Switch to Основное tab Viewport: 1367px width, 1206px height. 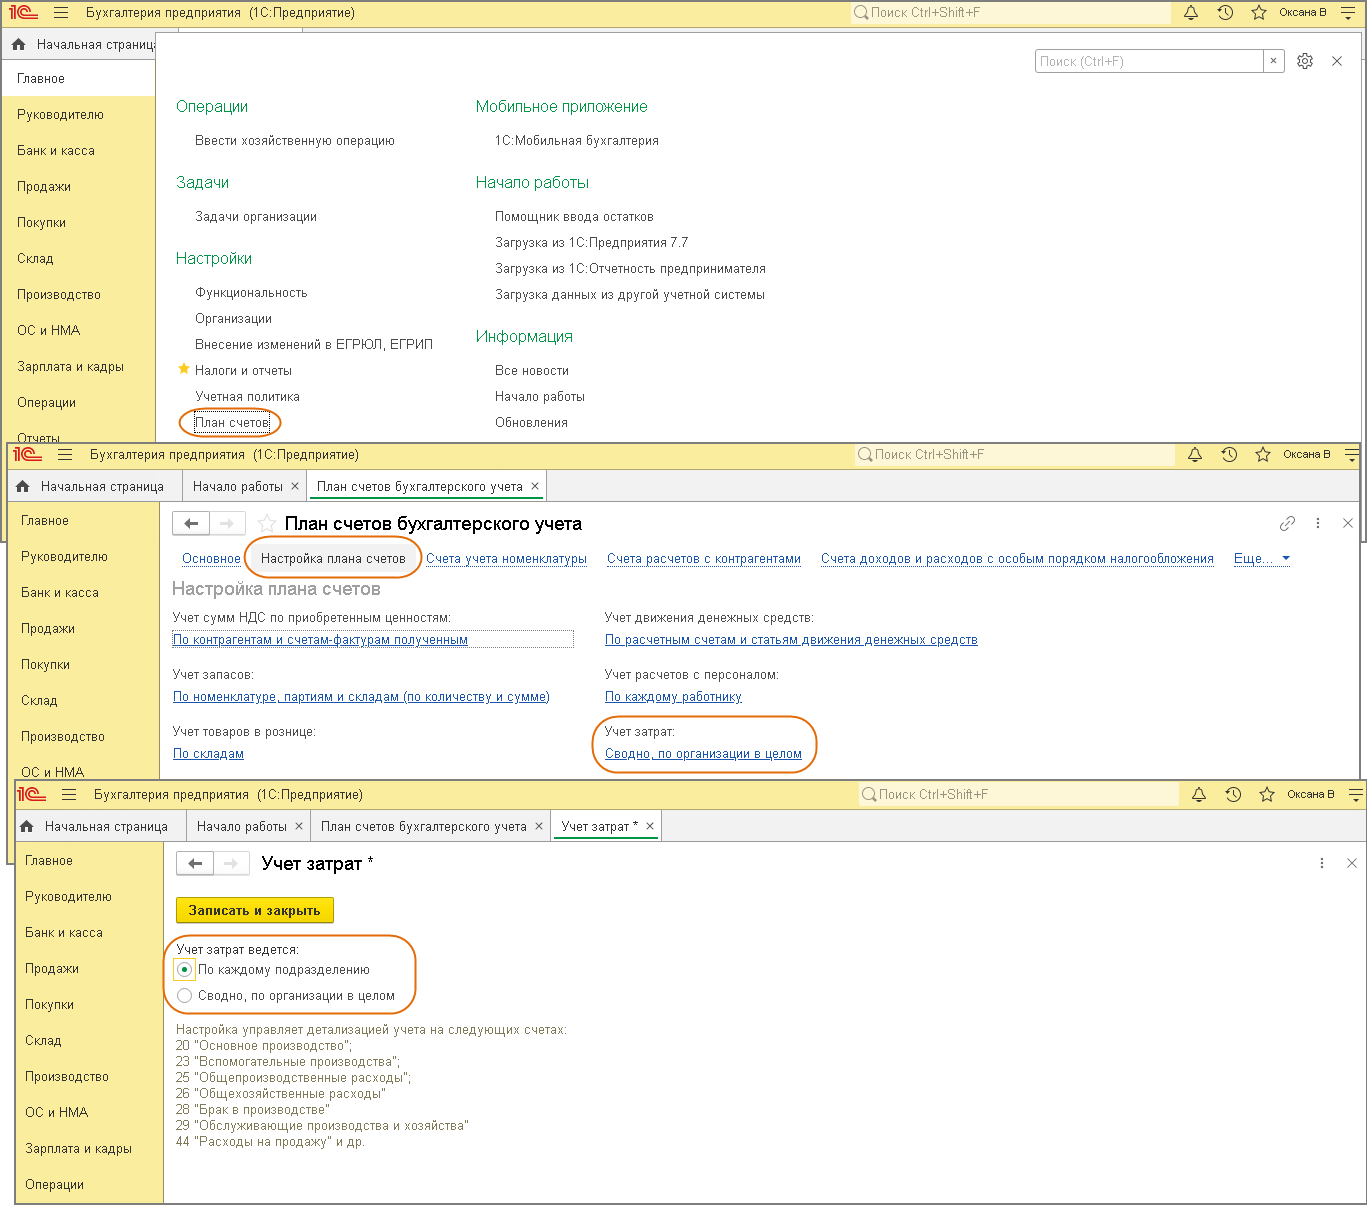coord(211,559)
